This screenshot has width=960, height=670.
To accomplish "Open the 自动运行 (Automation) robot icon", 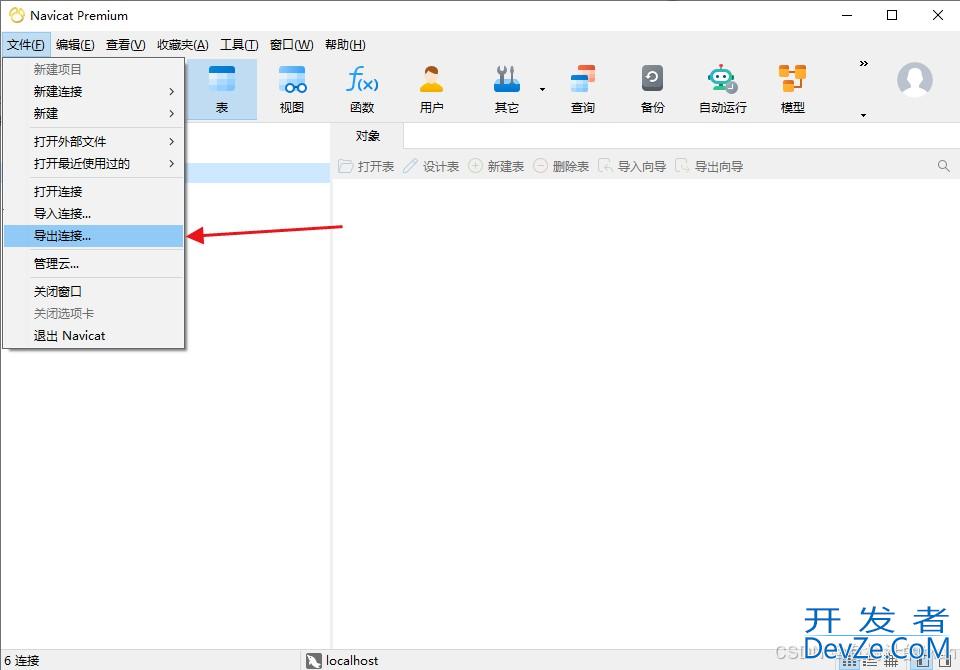I will (722, 89).
